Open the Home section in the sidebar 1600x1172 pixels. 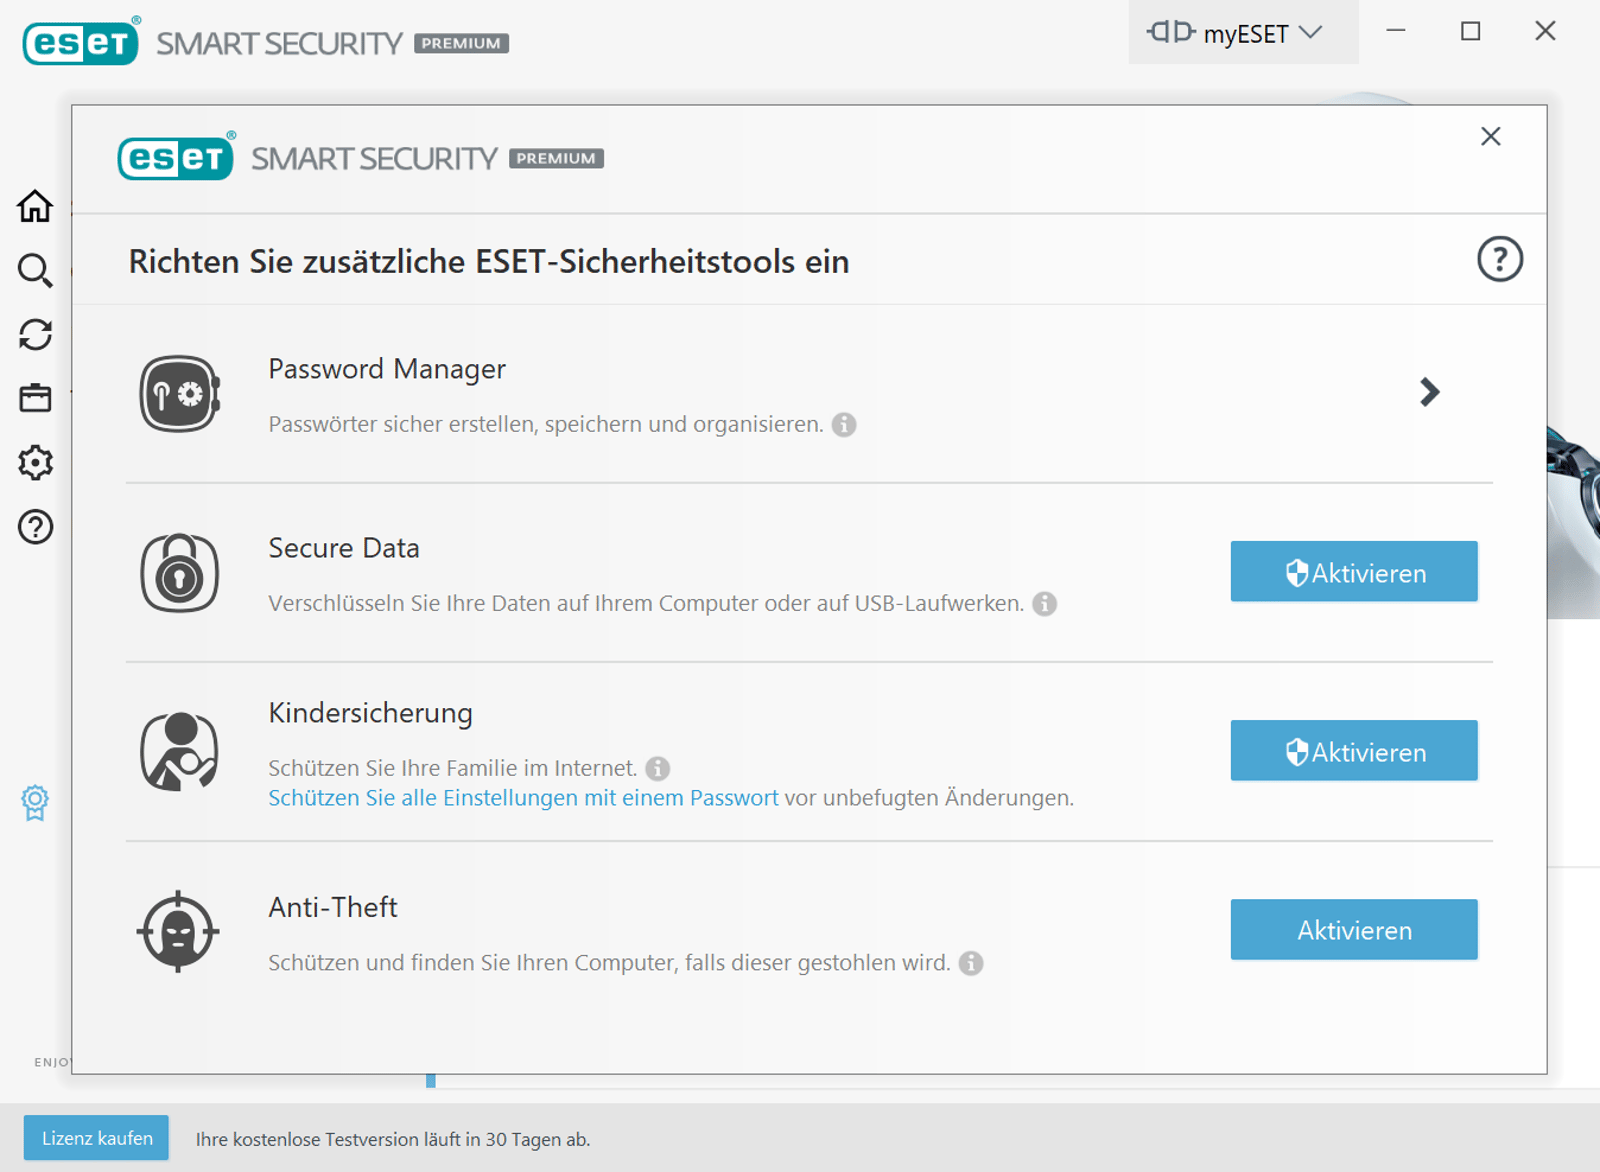pos(35,207)
